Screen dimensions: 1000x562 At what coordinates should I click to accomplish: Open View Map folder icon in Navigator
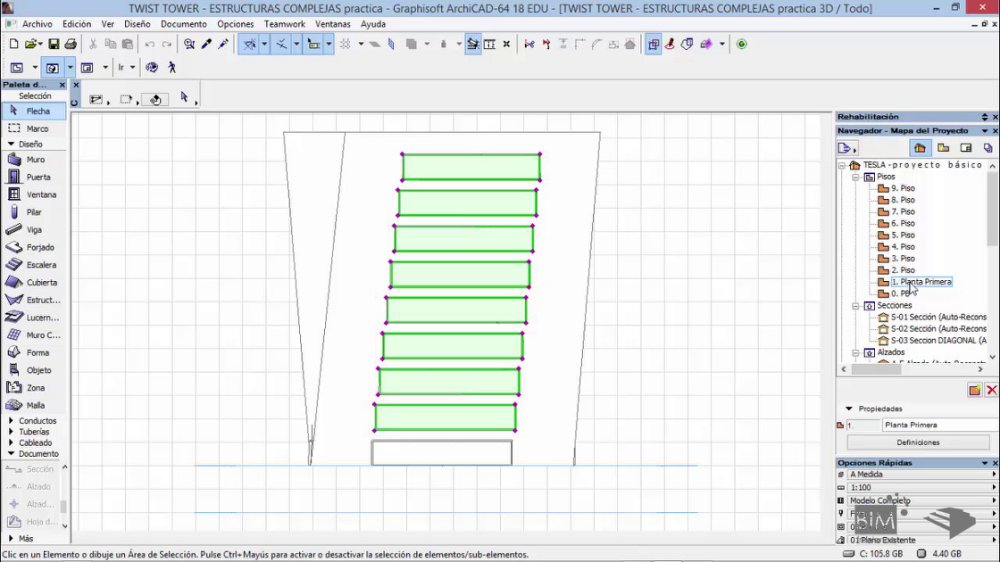pyautogui.click(x=943, y=147)
